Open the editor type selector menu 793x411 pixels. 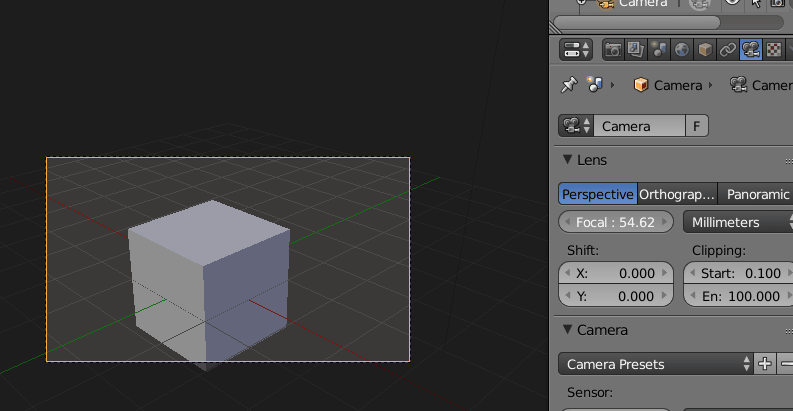[577, 49]
